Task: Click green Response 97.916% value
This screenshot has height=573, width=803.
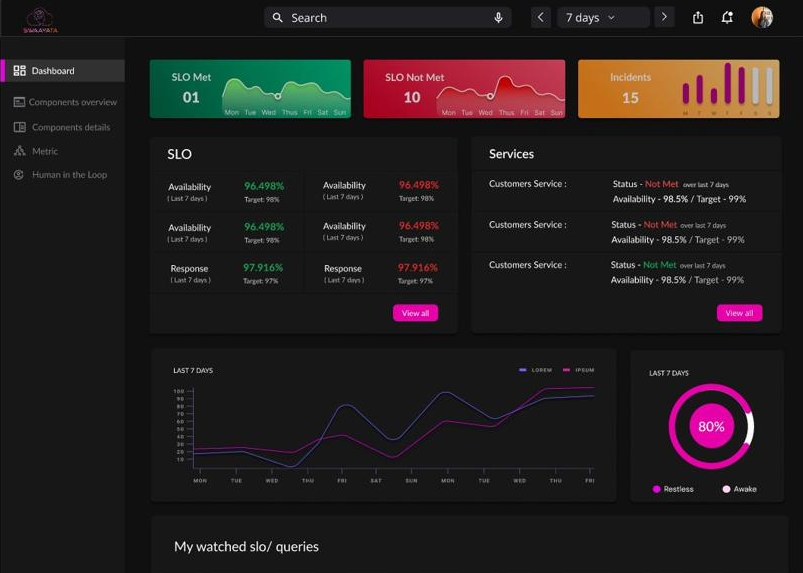Action: pyautogui.click(x=263, y=267)
